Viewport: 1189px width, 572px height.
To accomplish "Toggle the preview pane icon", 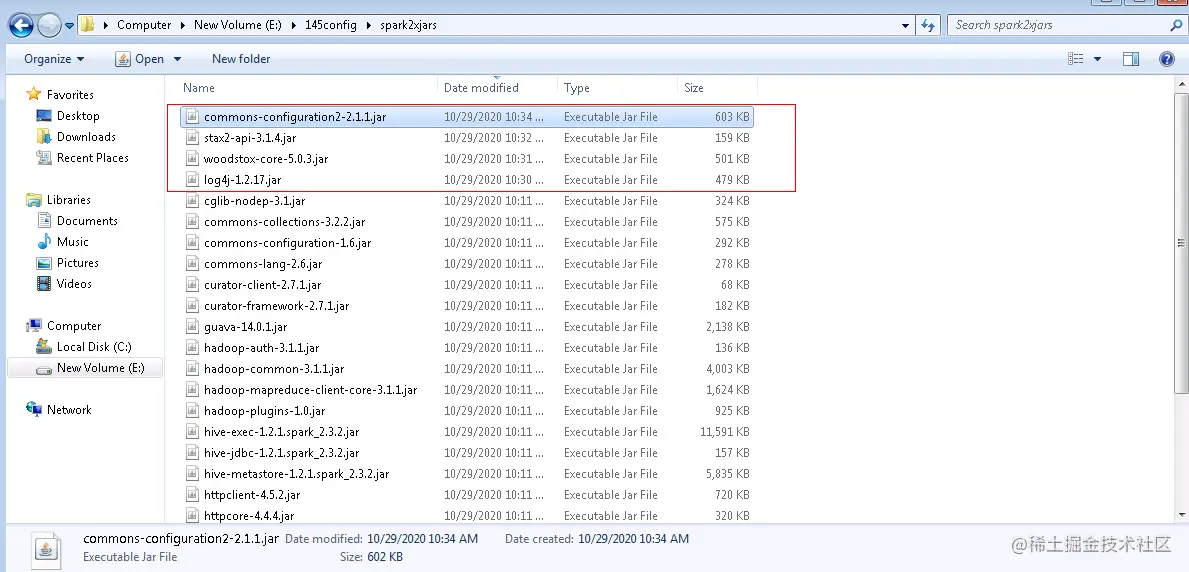I will click(1131, 59).
